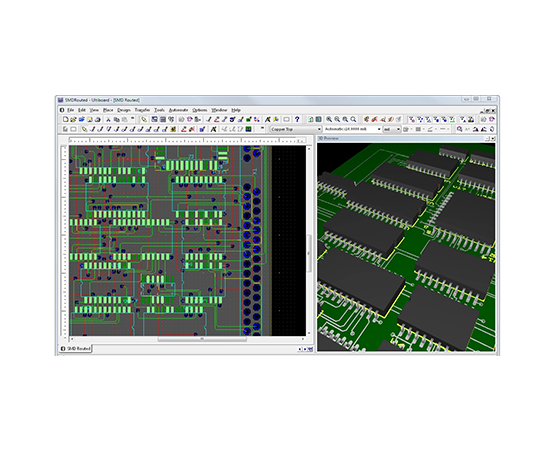Click the Copy icon in toolbar
Image resolution: width=560 pixels, height=450 pixels.
coord(116,120)
